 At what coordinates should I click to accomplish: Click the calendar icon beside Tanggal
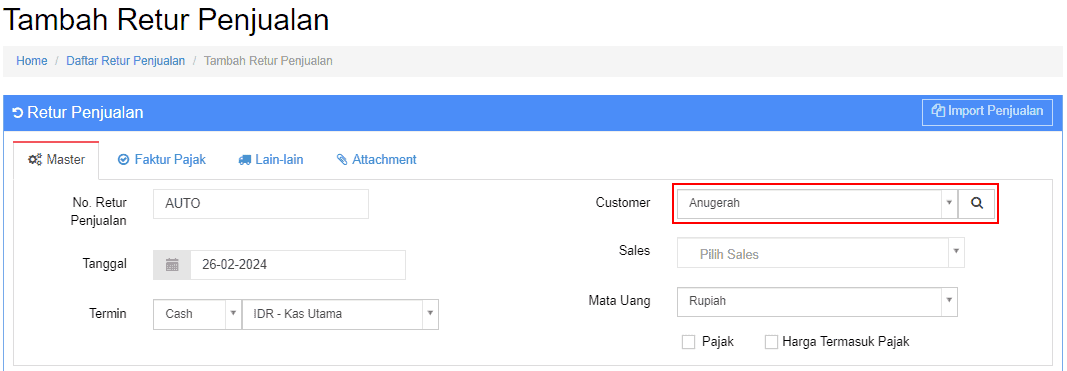172,265
